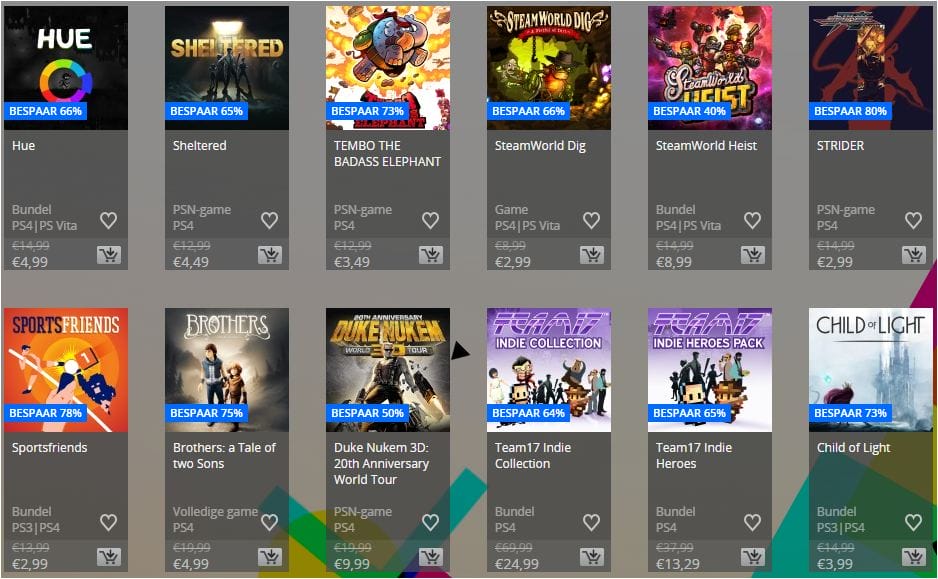
Task: Toggle wishlist heart for Brothers: a Tale of two Sons
Action: click(269, 522)
